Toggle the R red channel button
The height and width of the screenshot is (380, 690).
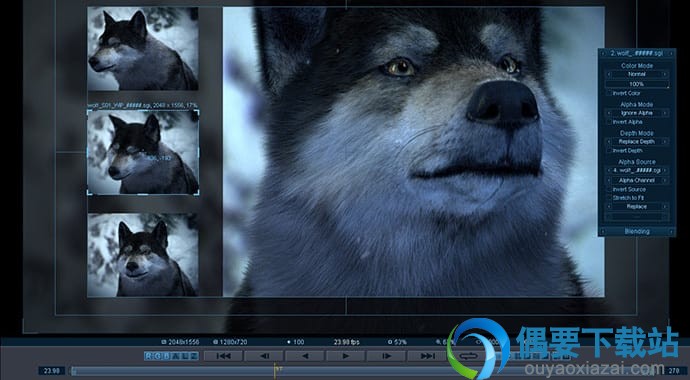point(149,356)
